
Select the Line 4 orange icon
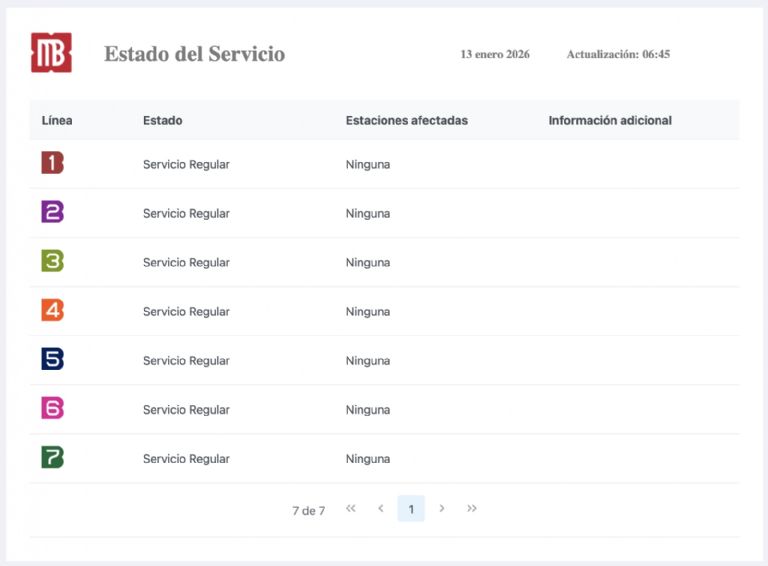pyautogui.click(x=52, y=310)
